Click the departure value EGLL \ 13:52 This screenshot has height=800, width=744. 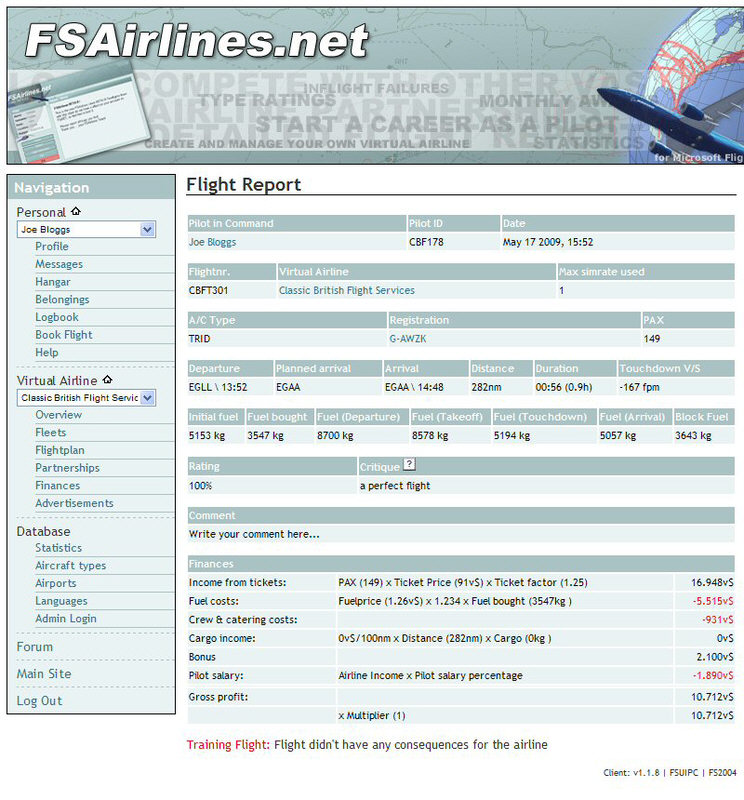click(x=218, y=387)
